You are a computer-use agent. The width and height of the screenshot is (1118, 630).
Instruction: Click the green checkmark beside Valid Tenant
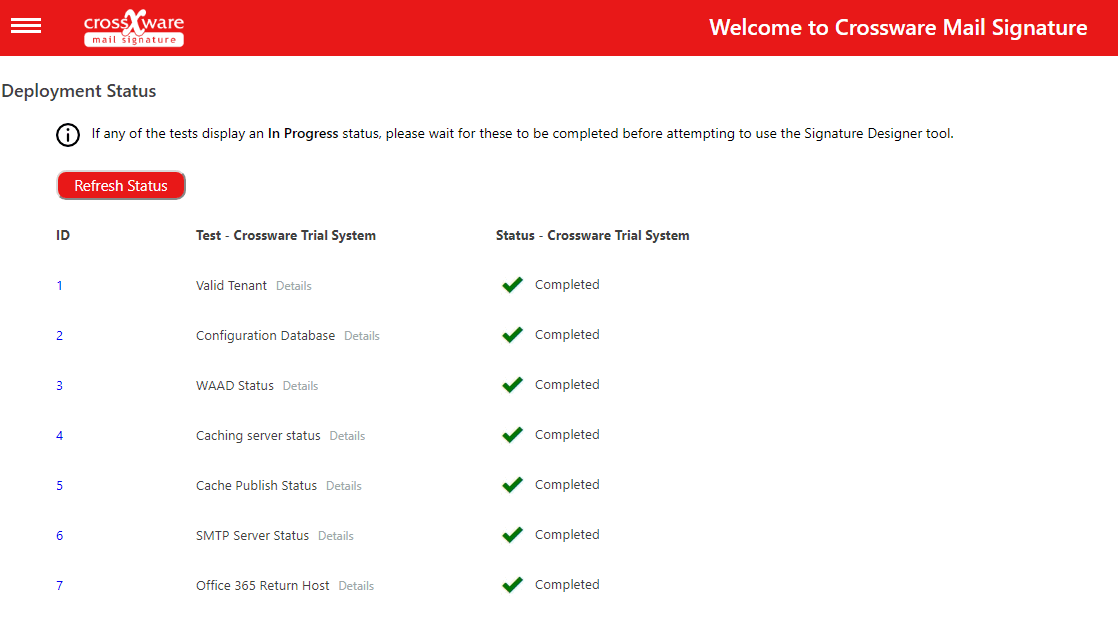[512, 284]
